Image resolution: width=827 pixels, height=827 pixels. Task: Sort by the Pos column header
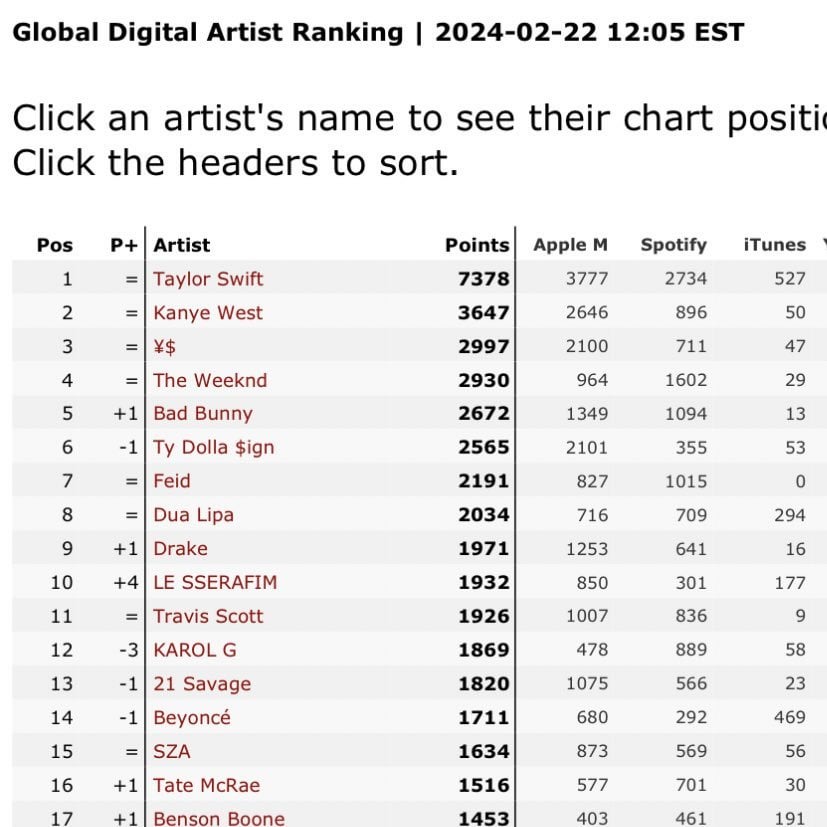53,245
